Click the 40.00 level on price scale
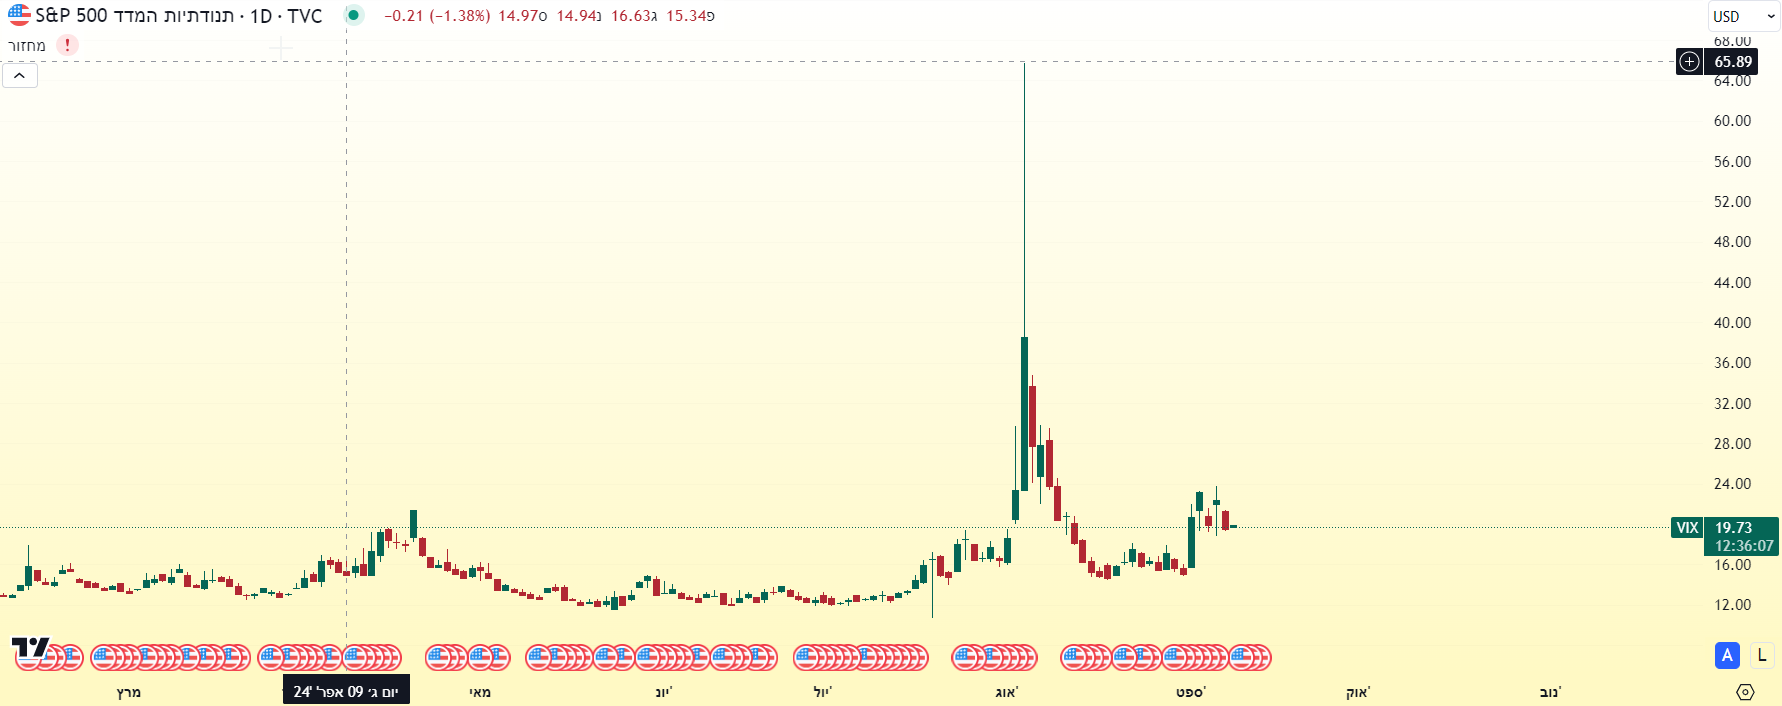The width and height of the screenshot is (1782, 706). click(x=1732, y=323)
